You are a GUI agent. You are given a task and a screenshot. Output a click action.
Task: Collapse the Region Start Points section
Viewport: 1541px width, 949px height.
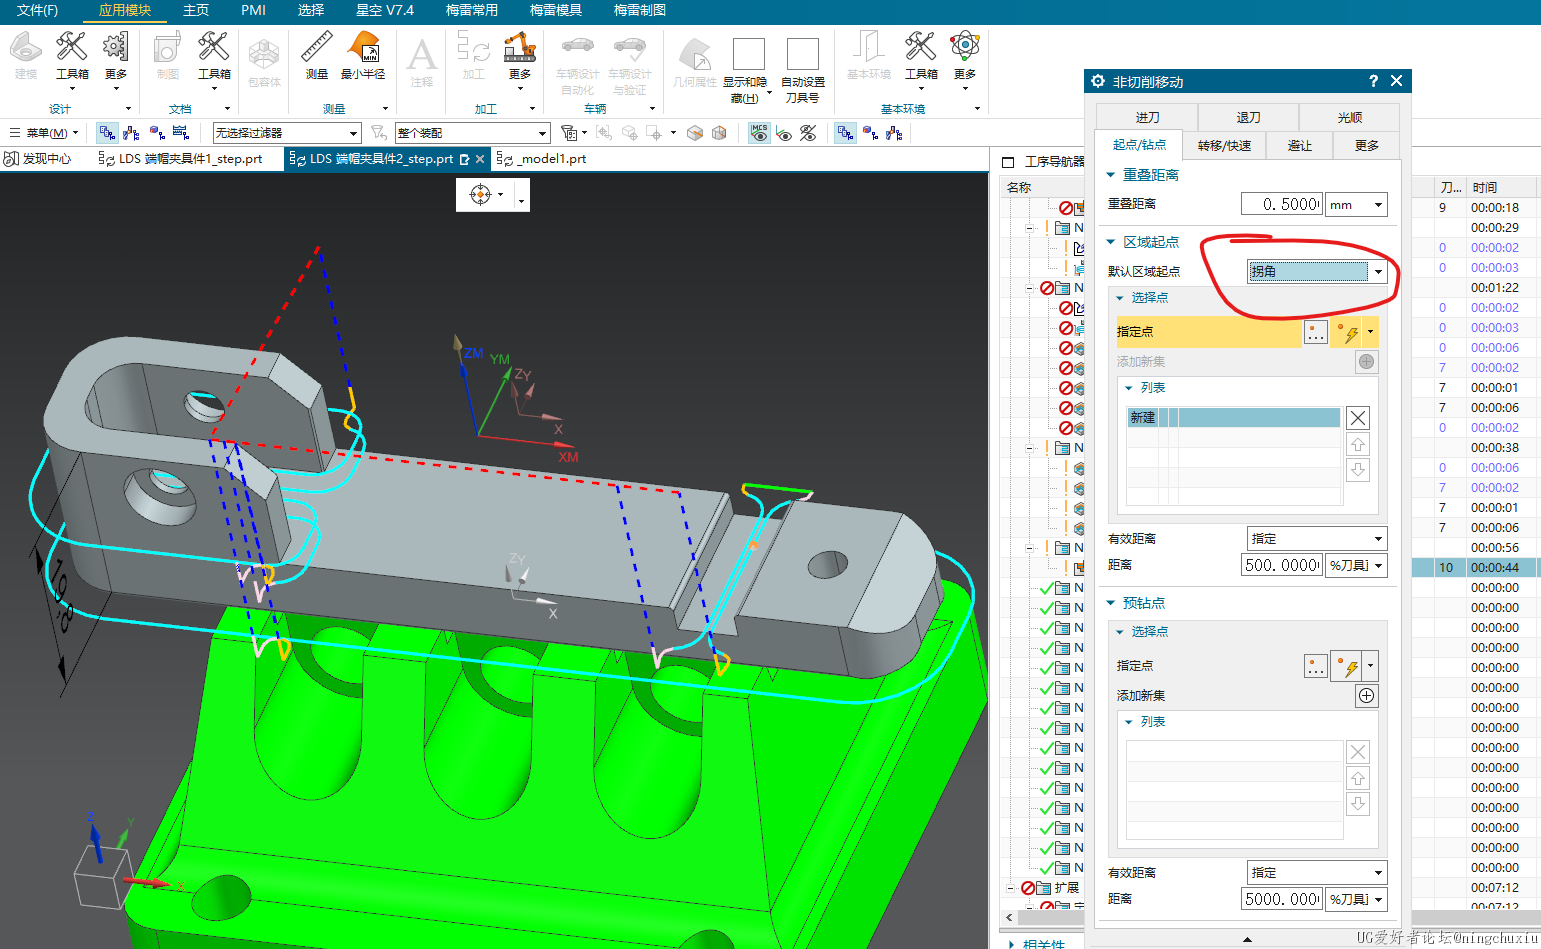(x=1110, y=242)
